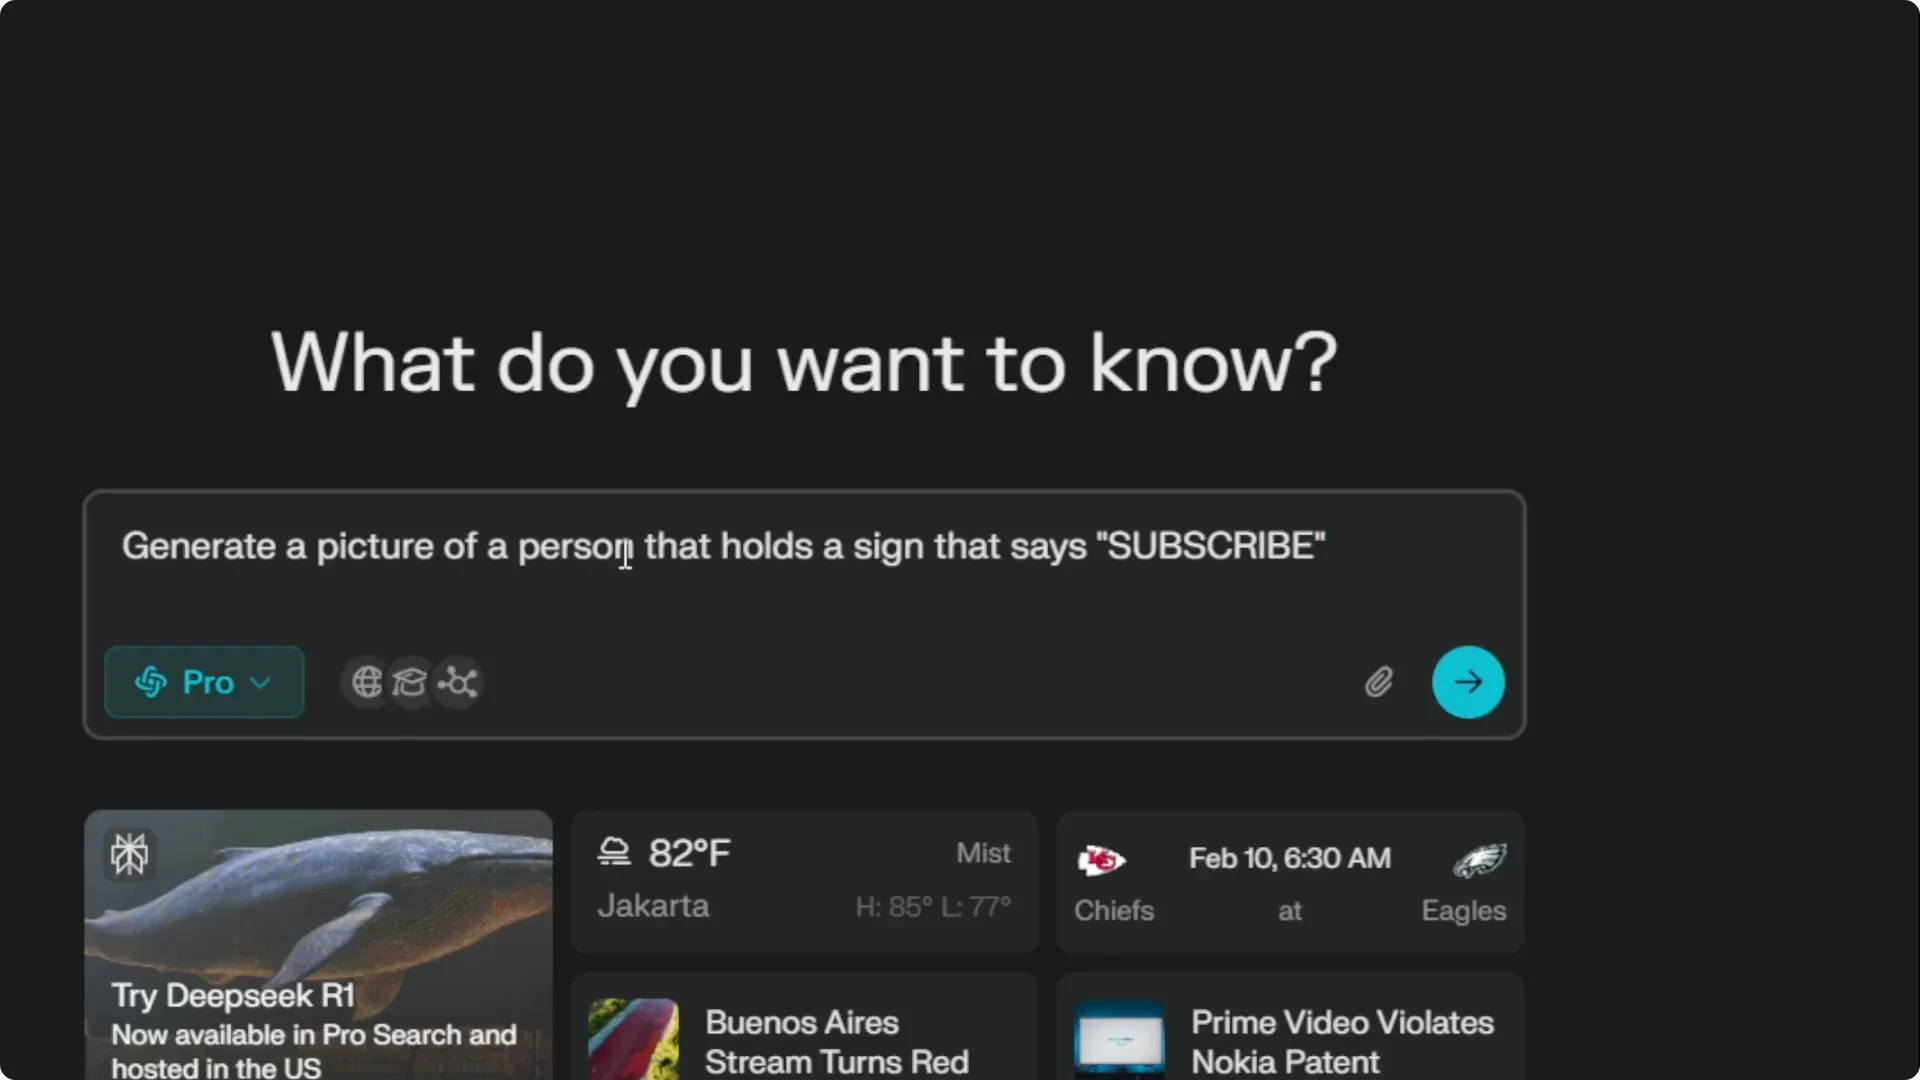The image size is (1920, 1080).
Task: Click the Pro search swirl icon
Action: (151, 682)
